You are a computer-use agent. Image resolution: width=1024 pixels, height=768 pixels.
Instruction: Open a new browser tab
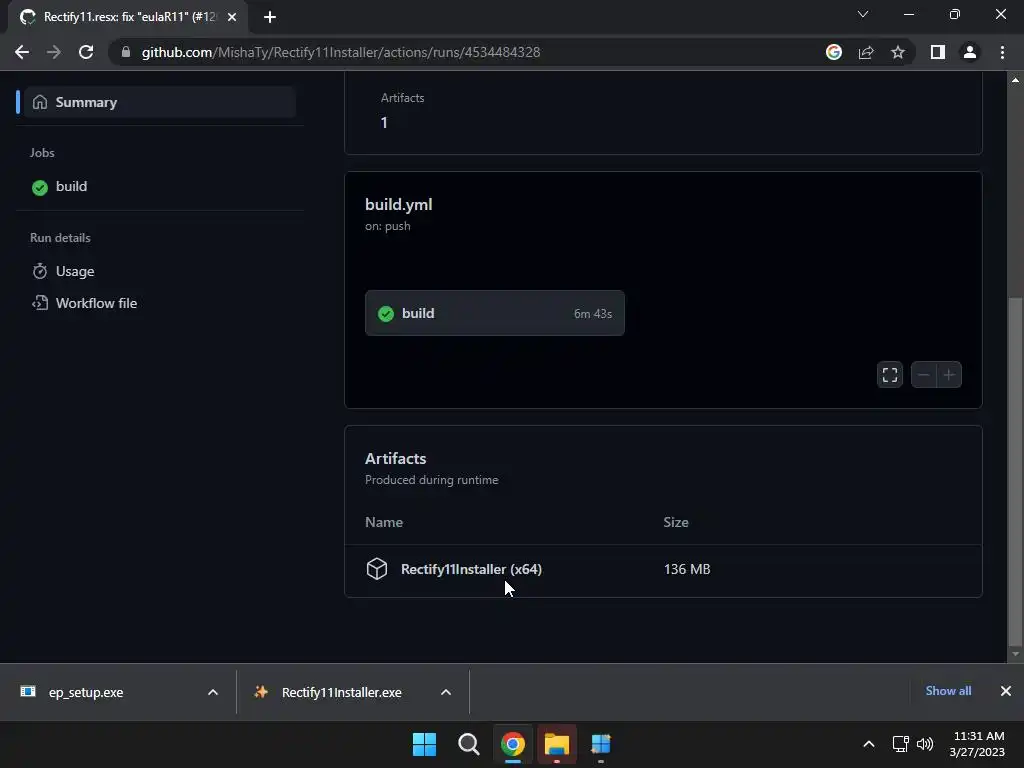[270, 17]
